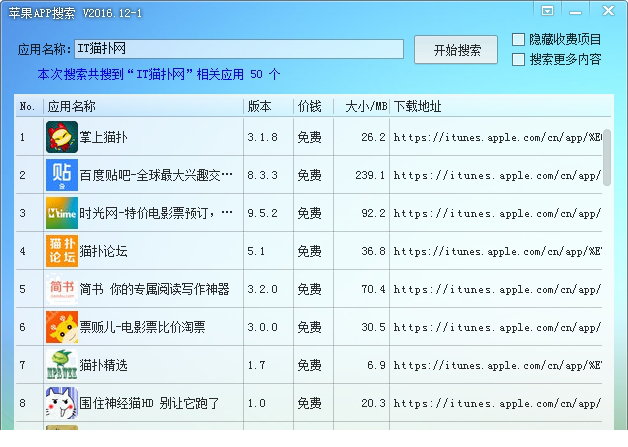This screenshot has width=628, height=447.
Task: Select the 猫扑精选 app name text
Action: tap(103, 365)
